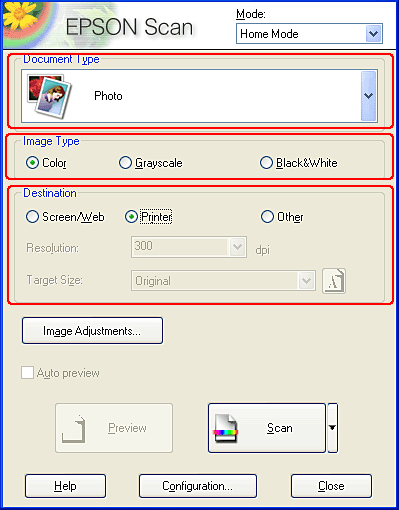Open the Image Adjustments dialog
The image size is (399, 510).
(92, 331)
